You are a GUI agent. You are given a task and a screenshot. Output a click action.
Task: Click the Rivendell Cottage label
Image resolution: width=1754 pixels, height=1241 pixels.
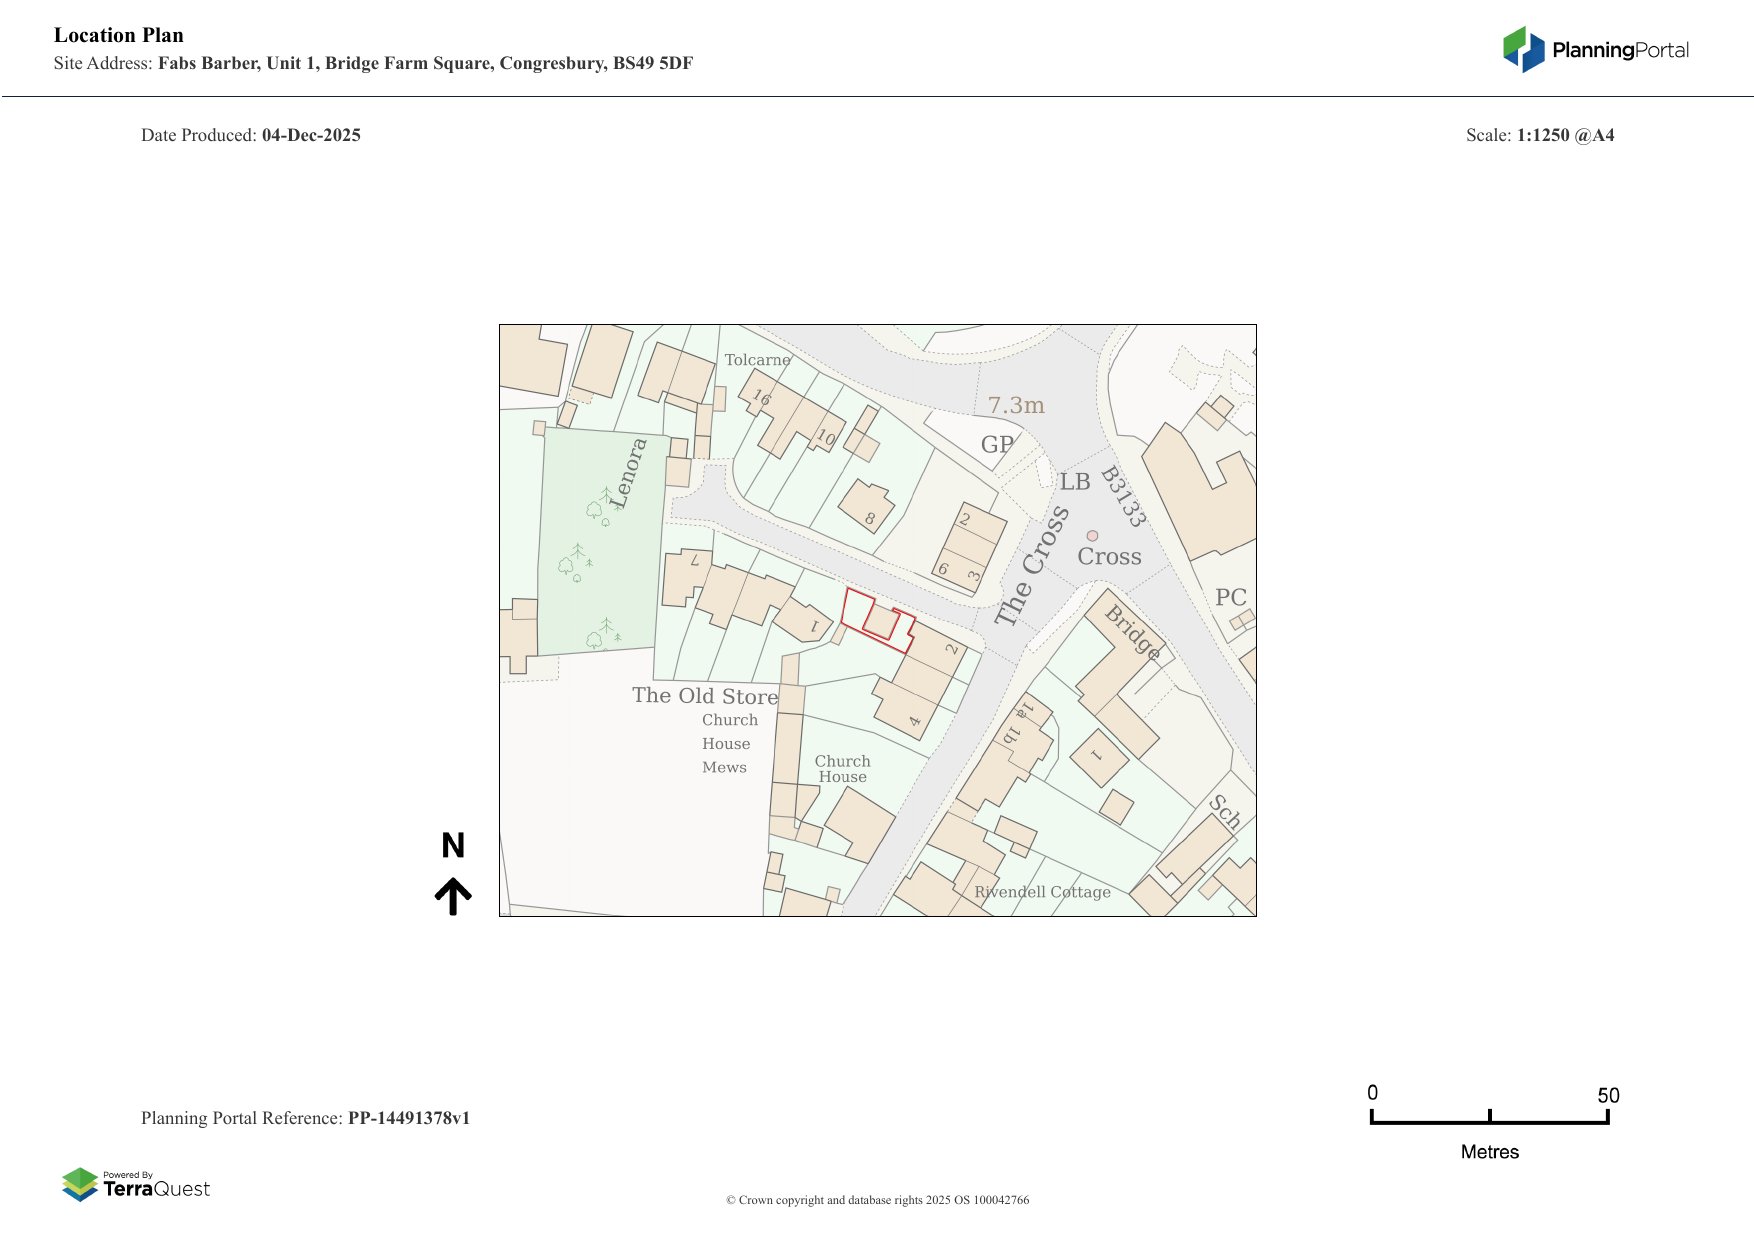(1042, 892)
